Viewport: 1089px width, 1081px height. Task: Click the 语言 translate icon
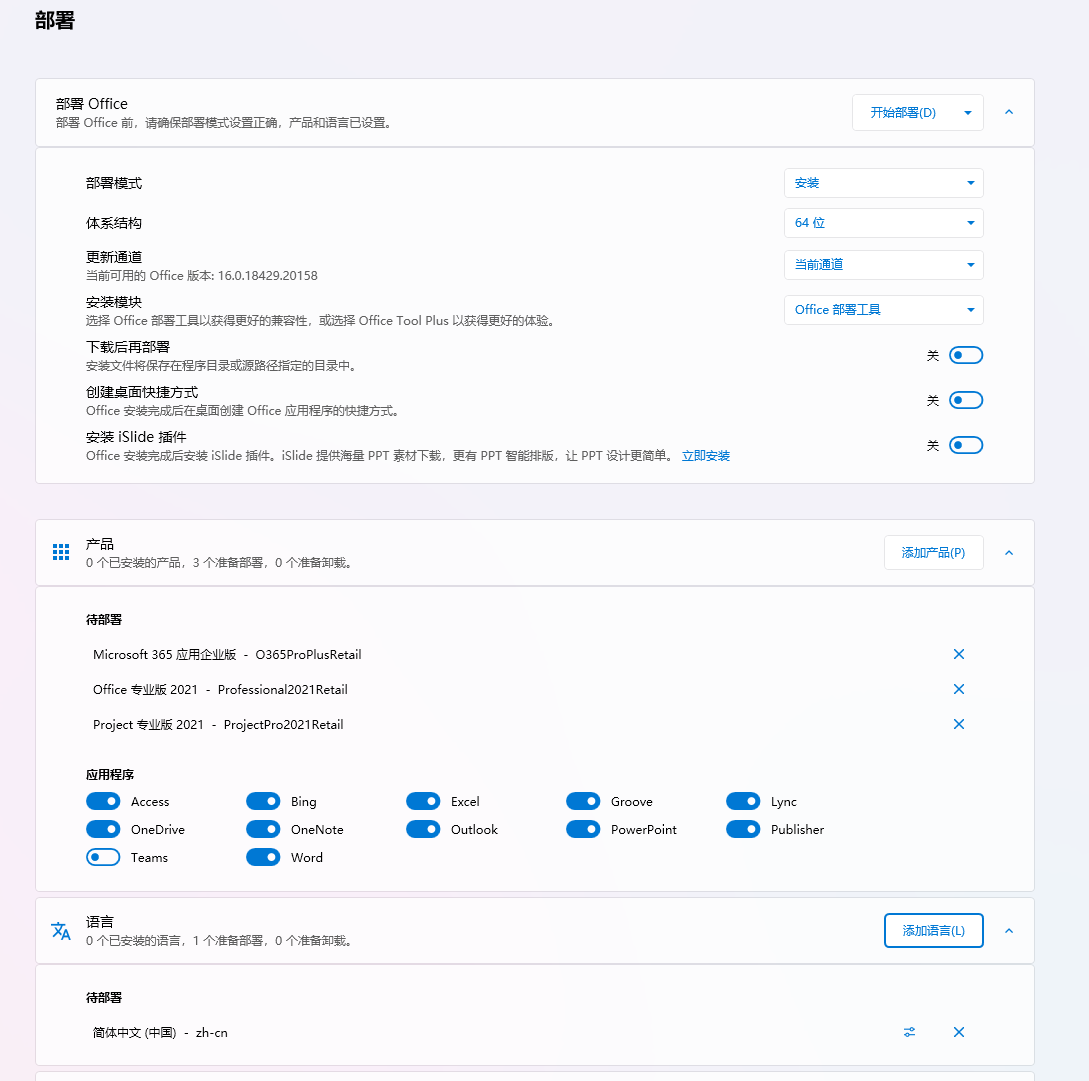(x=61, y=931)
